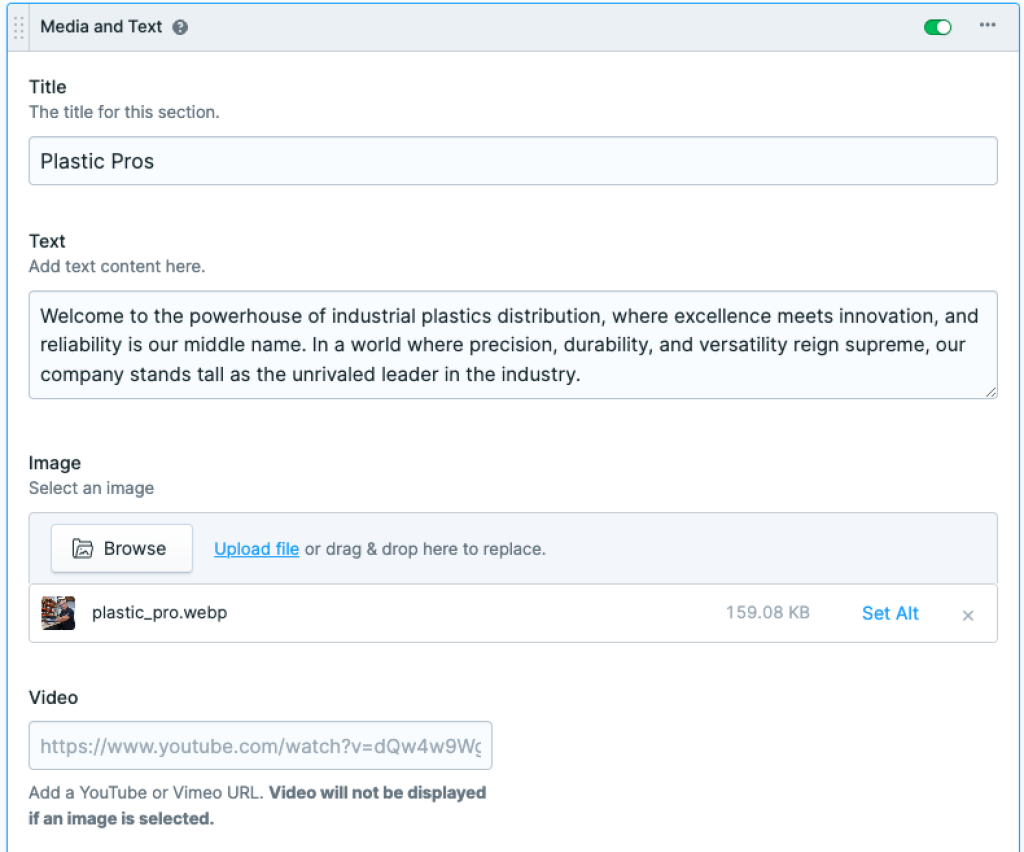Disable the Media and Text section toggle
Image resolution: width=1024 pixels, height=852 pixels.
(x=937, y=27)
